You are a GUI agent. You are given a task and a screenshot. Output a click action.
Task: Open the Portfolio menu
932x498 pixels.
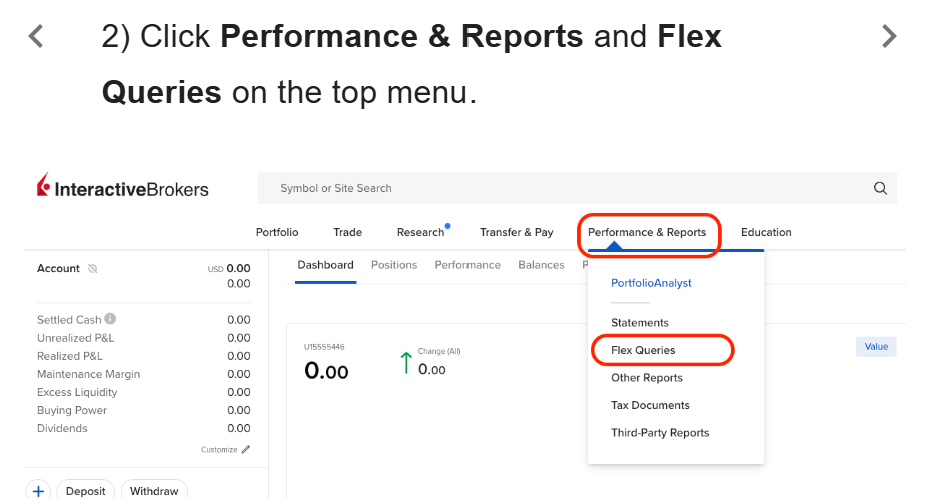[277, 232]
